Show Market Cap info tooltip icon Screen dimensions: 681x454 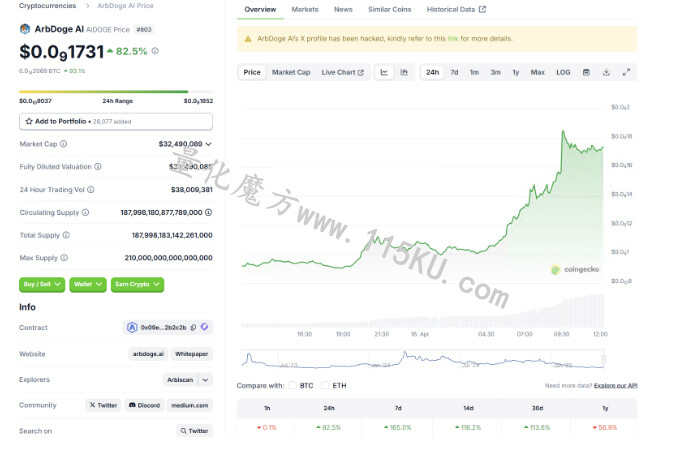coord(63,144)
